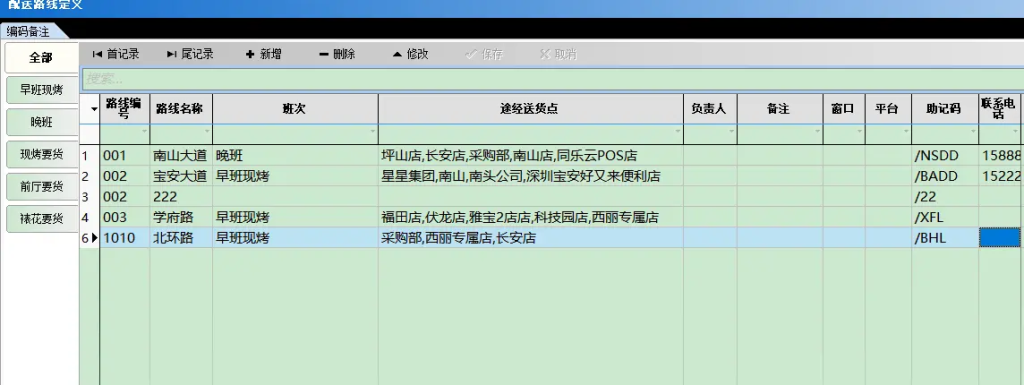
Task: Click mnemonic code /XFL cell
Action: (x=945, y=217)
